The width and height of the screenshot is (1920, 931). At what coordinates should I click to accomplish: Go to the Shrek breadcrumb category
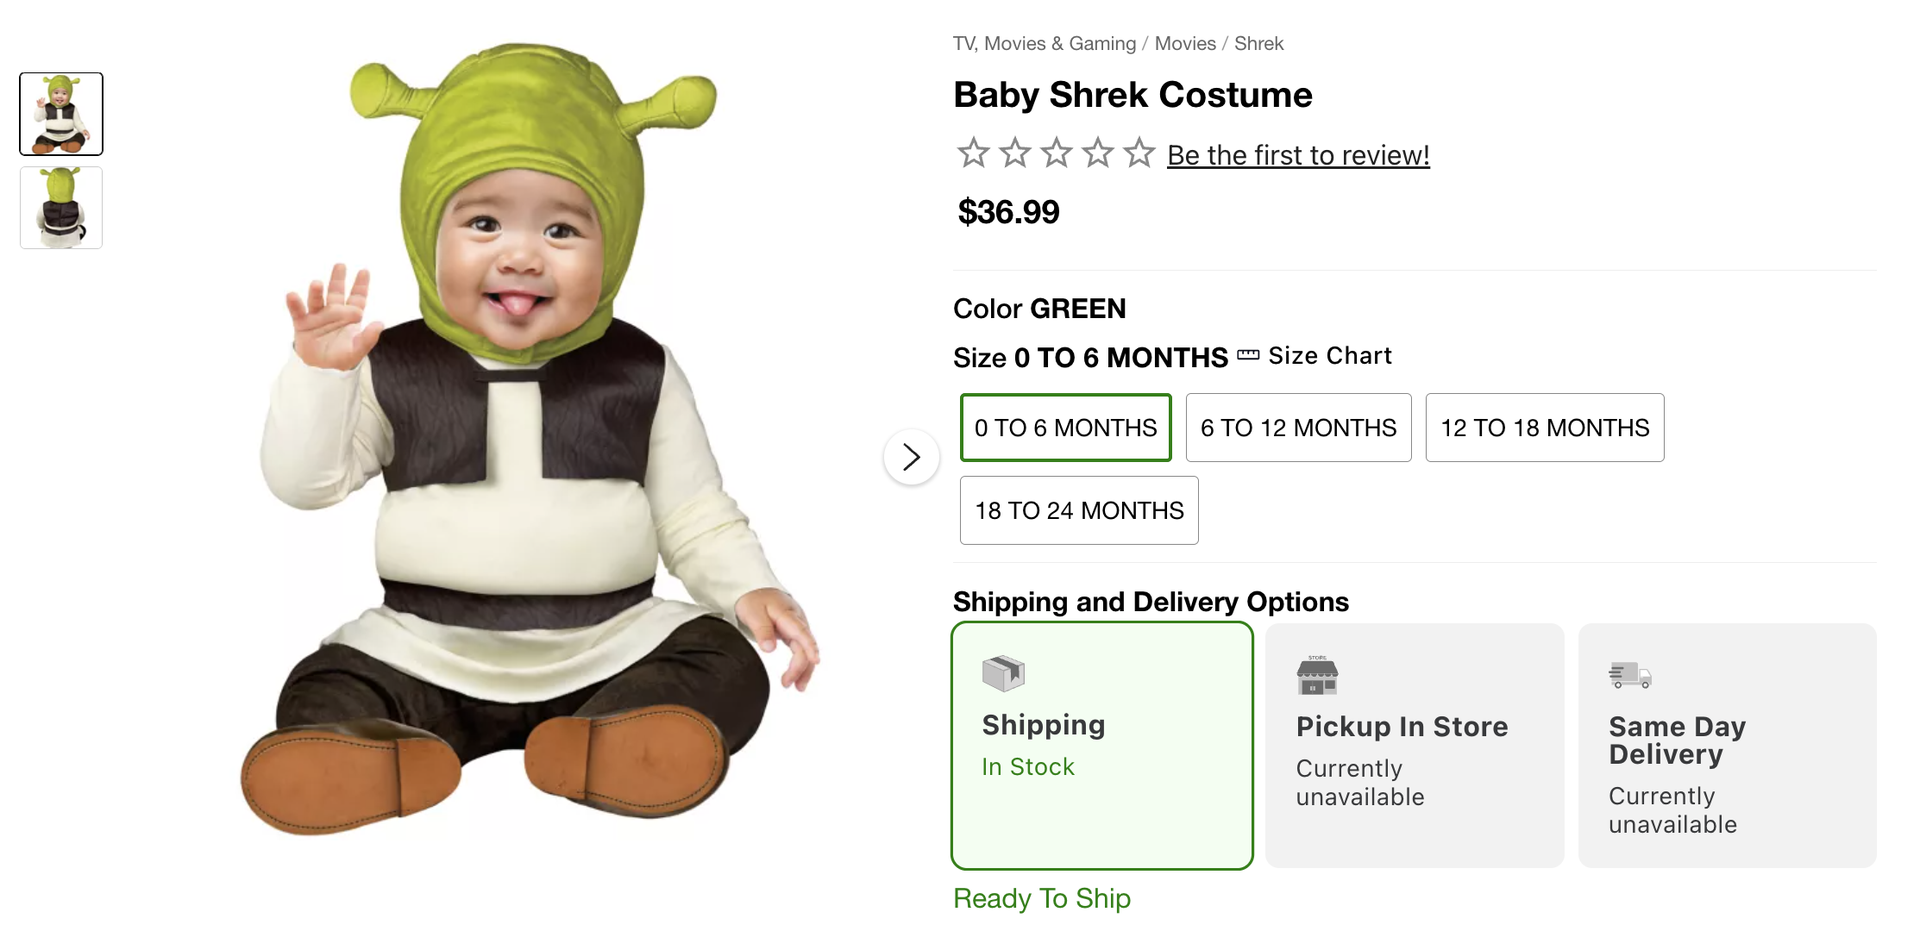click(1259, 43)
